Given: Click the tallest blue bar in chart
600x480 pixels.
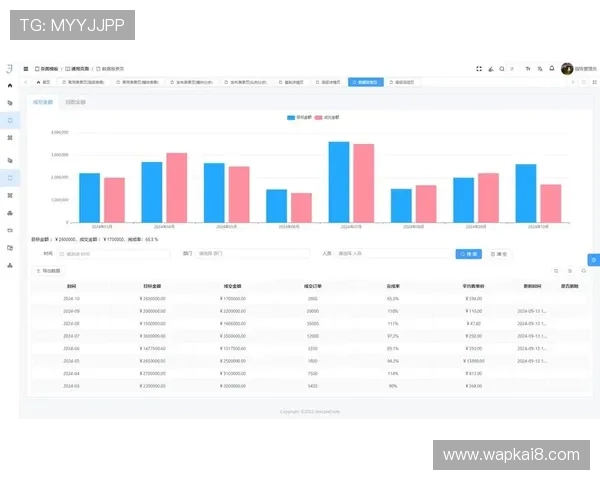Looking at the screenshot, I should (339, 181).
